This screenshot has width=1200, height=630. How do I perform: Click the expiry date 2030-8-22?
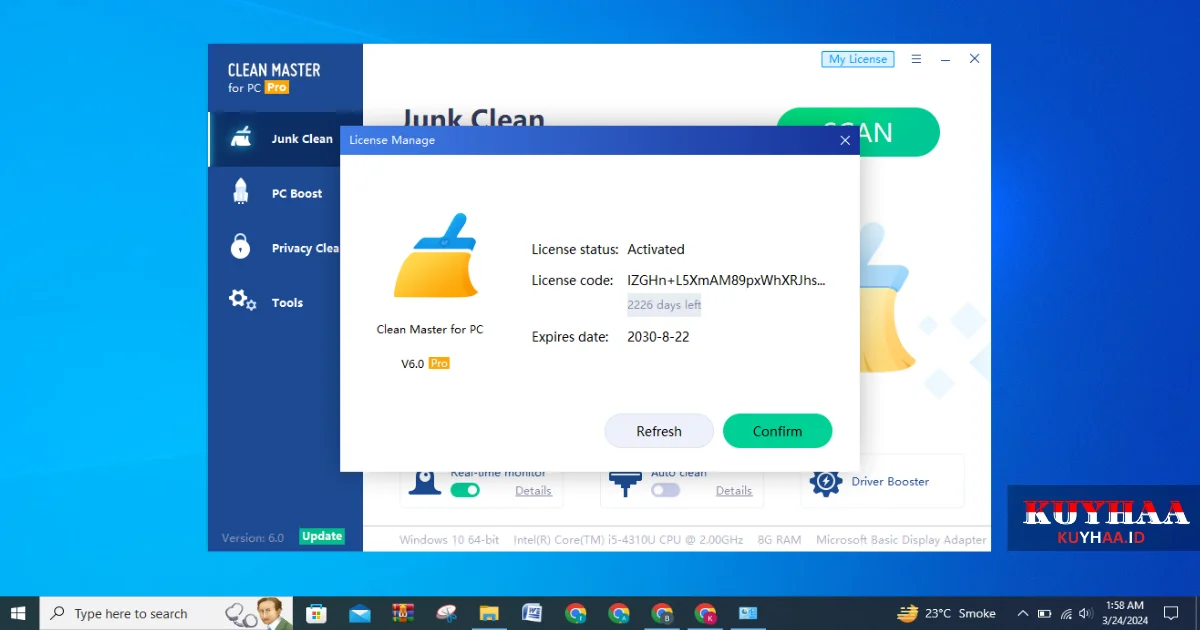click(658, 337)
